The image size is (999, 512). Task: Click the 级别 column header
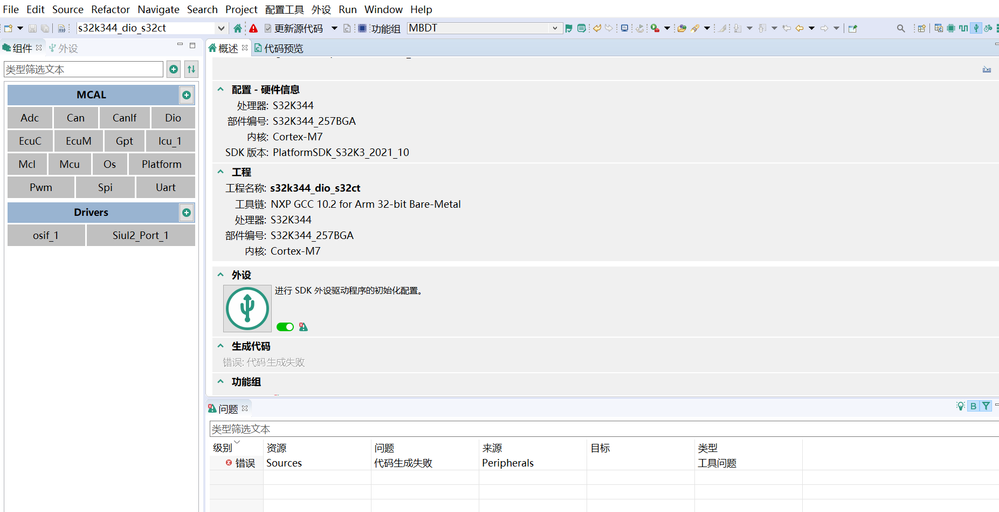click(236, 448)
